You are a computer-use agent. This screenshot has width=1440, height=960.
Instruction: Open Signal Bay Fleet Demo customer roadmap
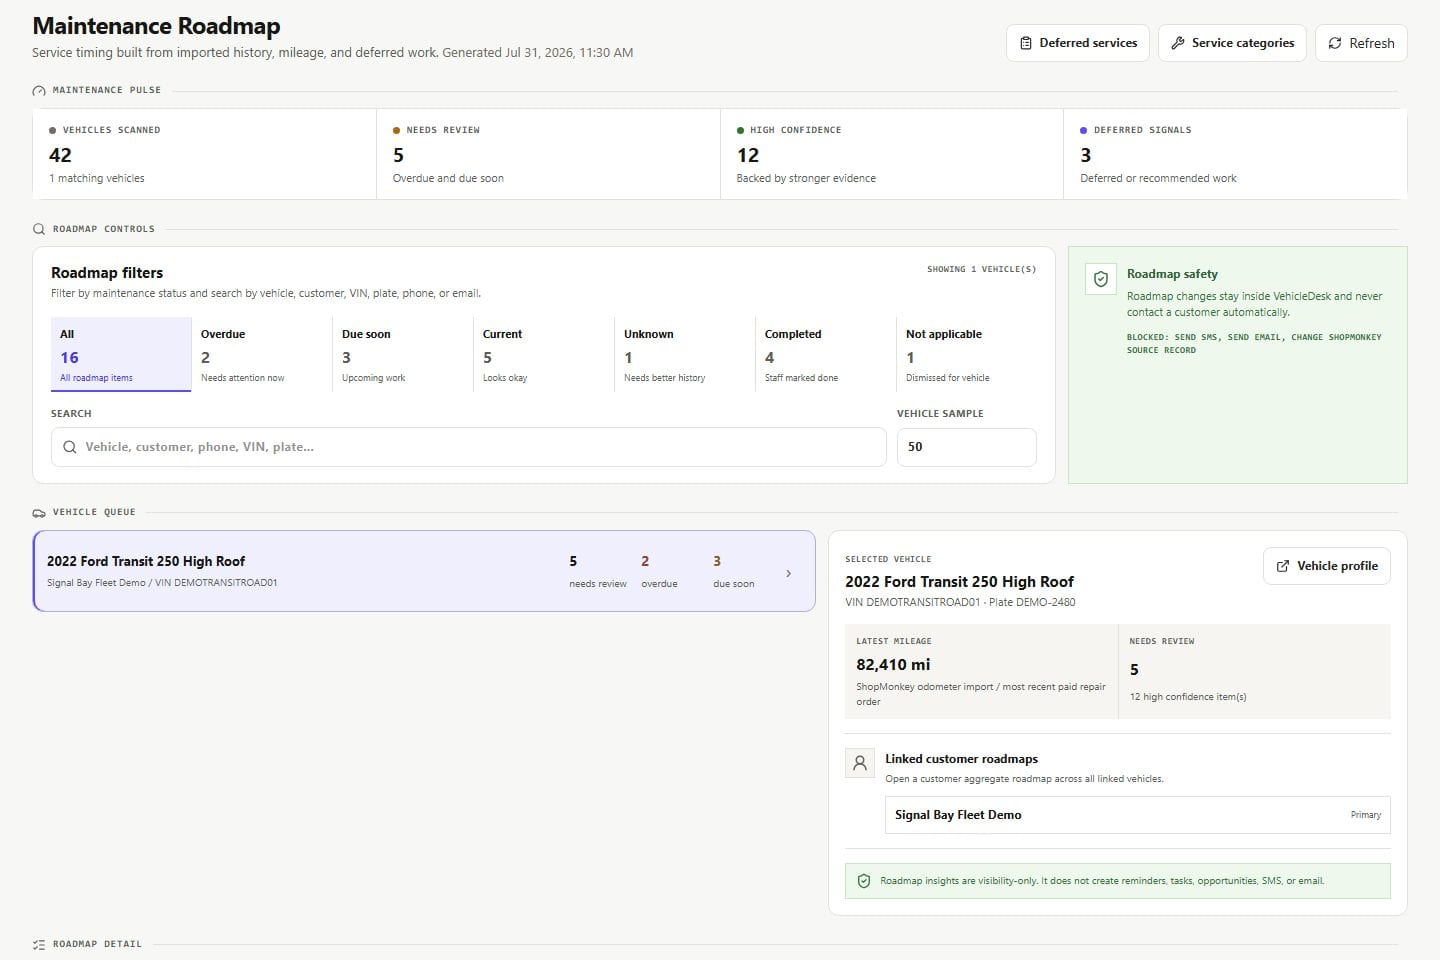[x=1138, y=815]
